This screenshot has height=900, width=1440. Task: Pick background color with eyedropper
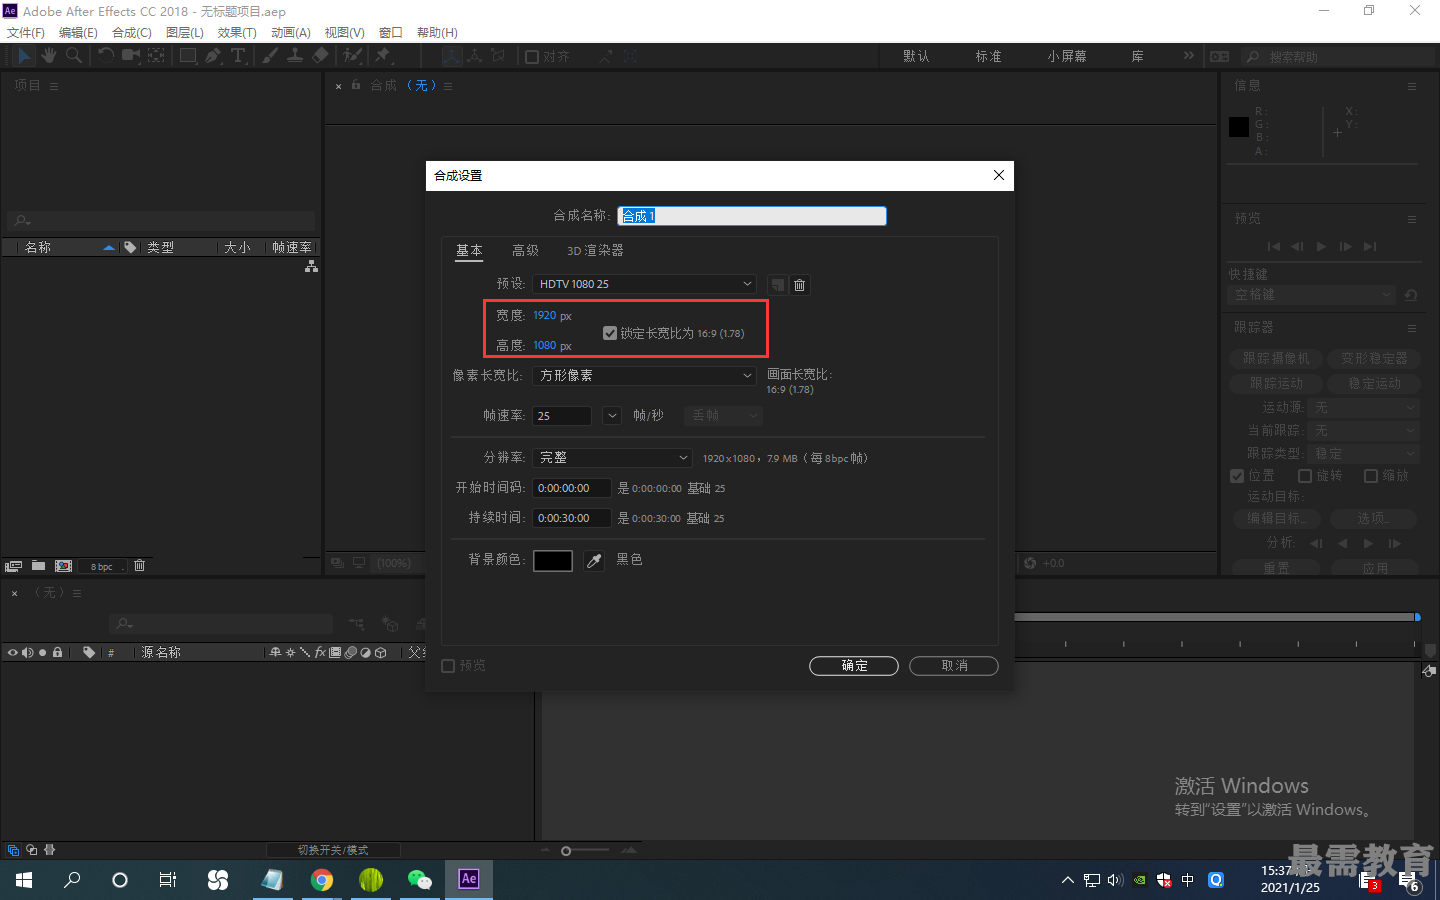(594, 561)
